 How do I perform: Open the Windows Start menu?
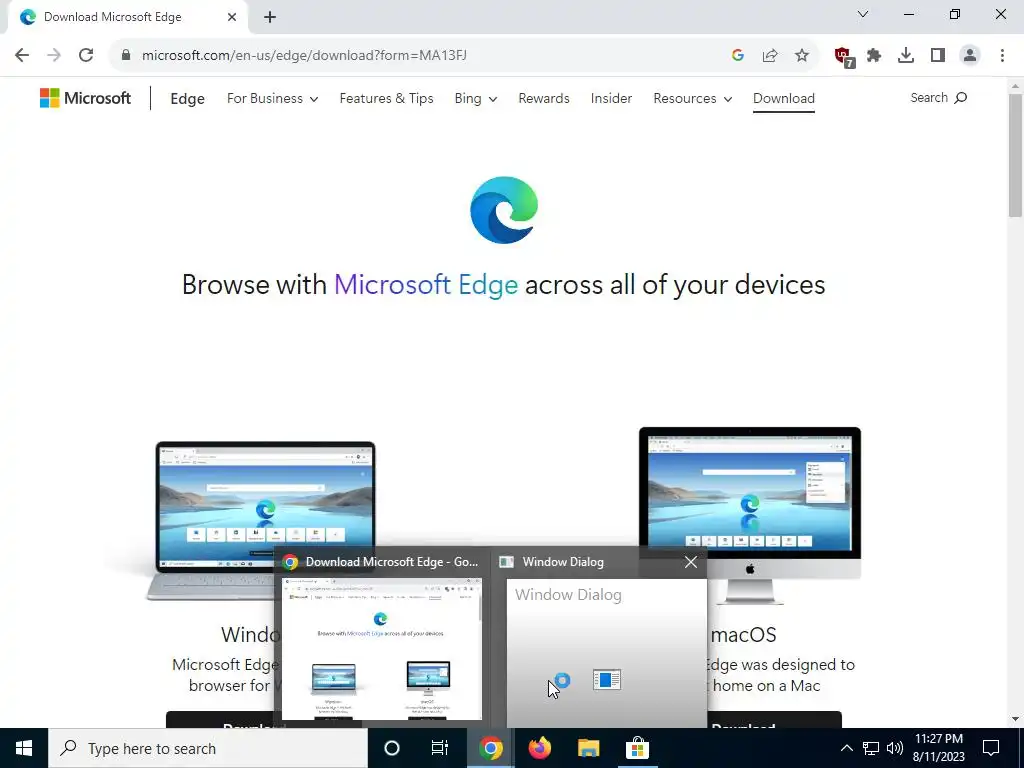[24, 748]
